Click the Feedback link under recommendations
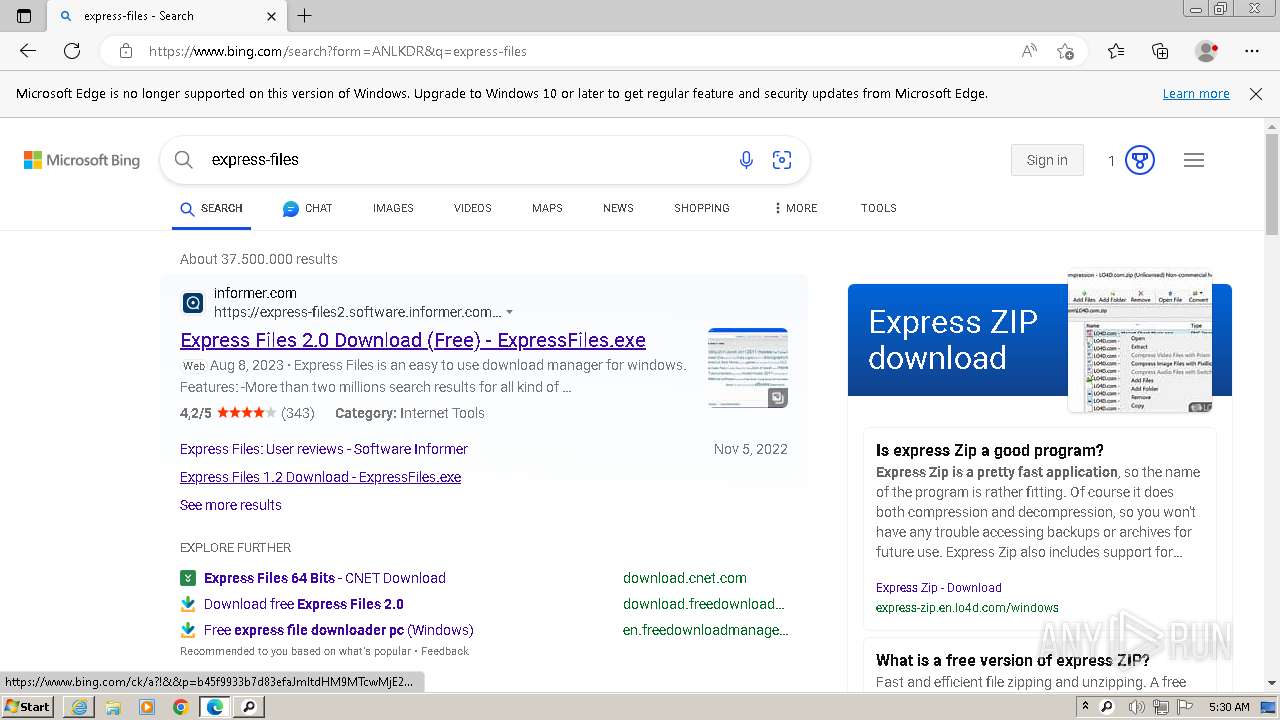 tap(445, 651)
